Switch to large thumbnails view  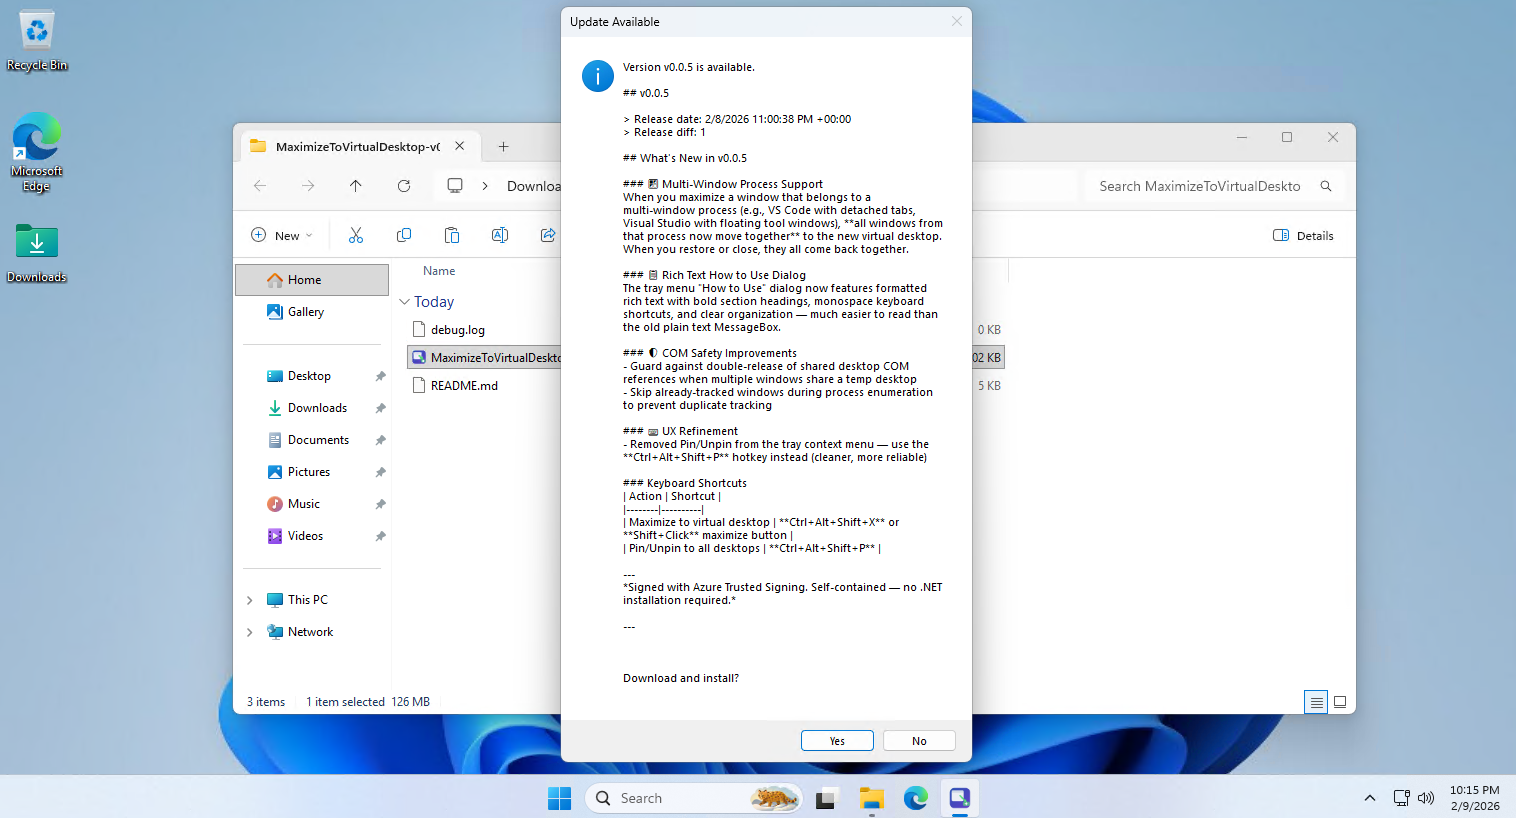1340,702
